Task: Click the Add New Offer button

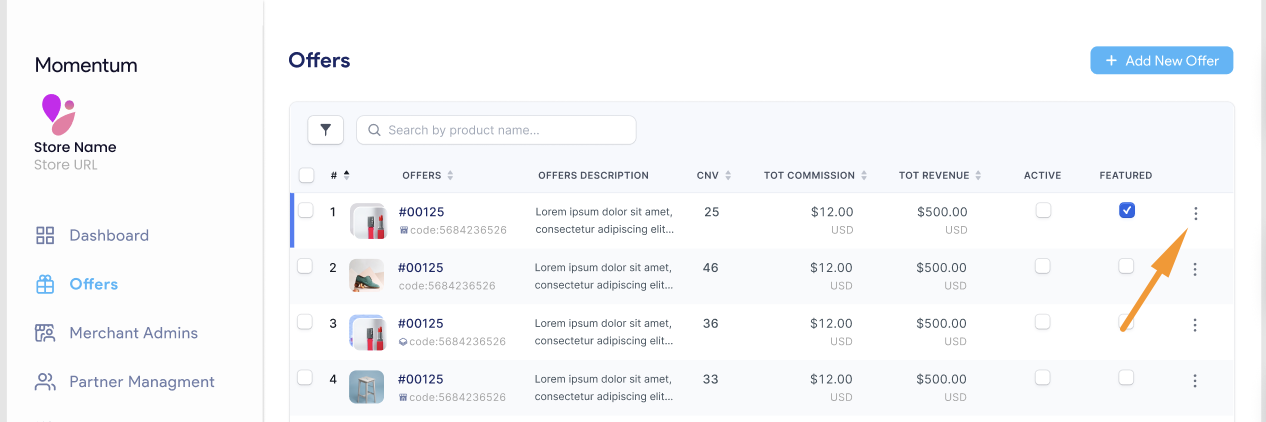Action: tap(1161, 61)
